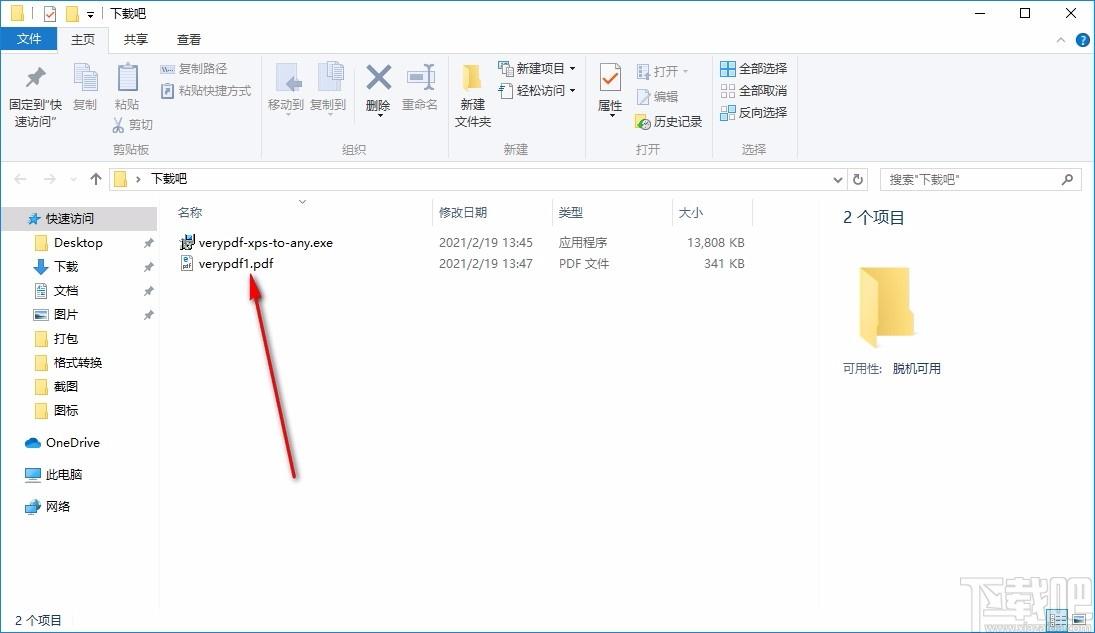Click the blue Help question mark icon
This screenshot has height=633, width=1095.
[x=1082, y=40]
